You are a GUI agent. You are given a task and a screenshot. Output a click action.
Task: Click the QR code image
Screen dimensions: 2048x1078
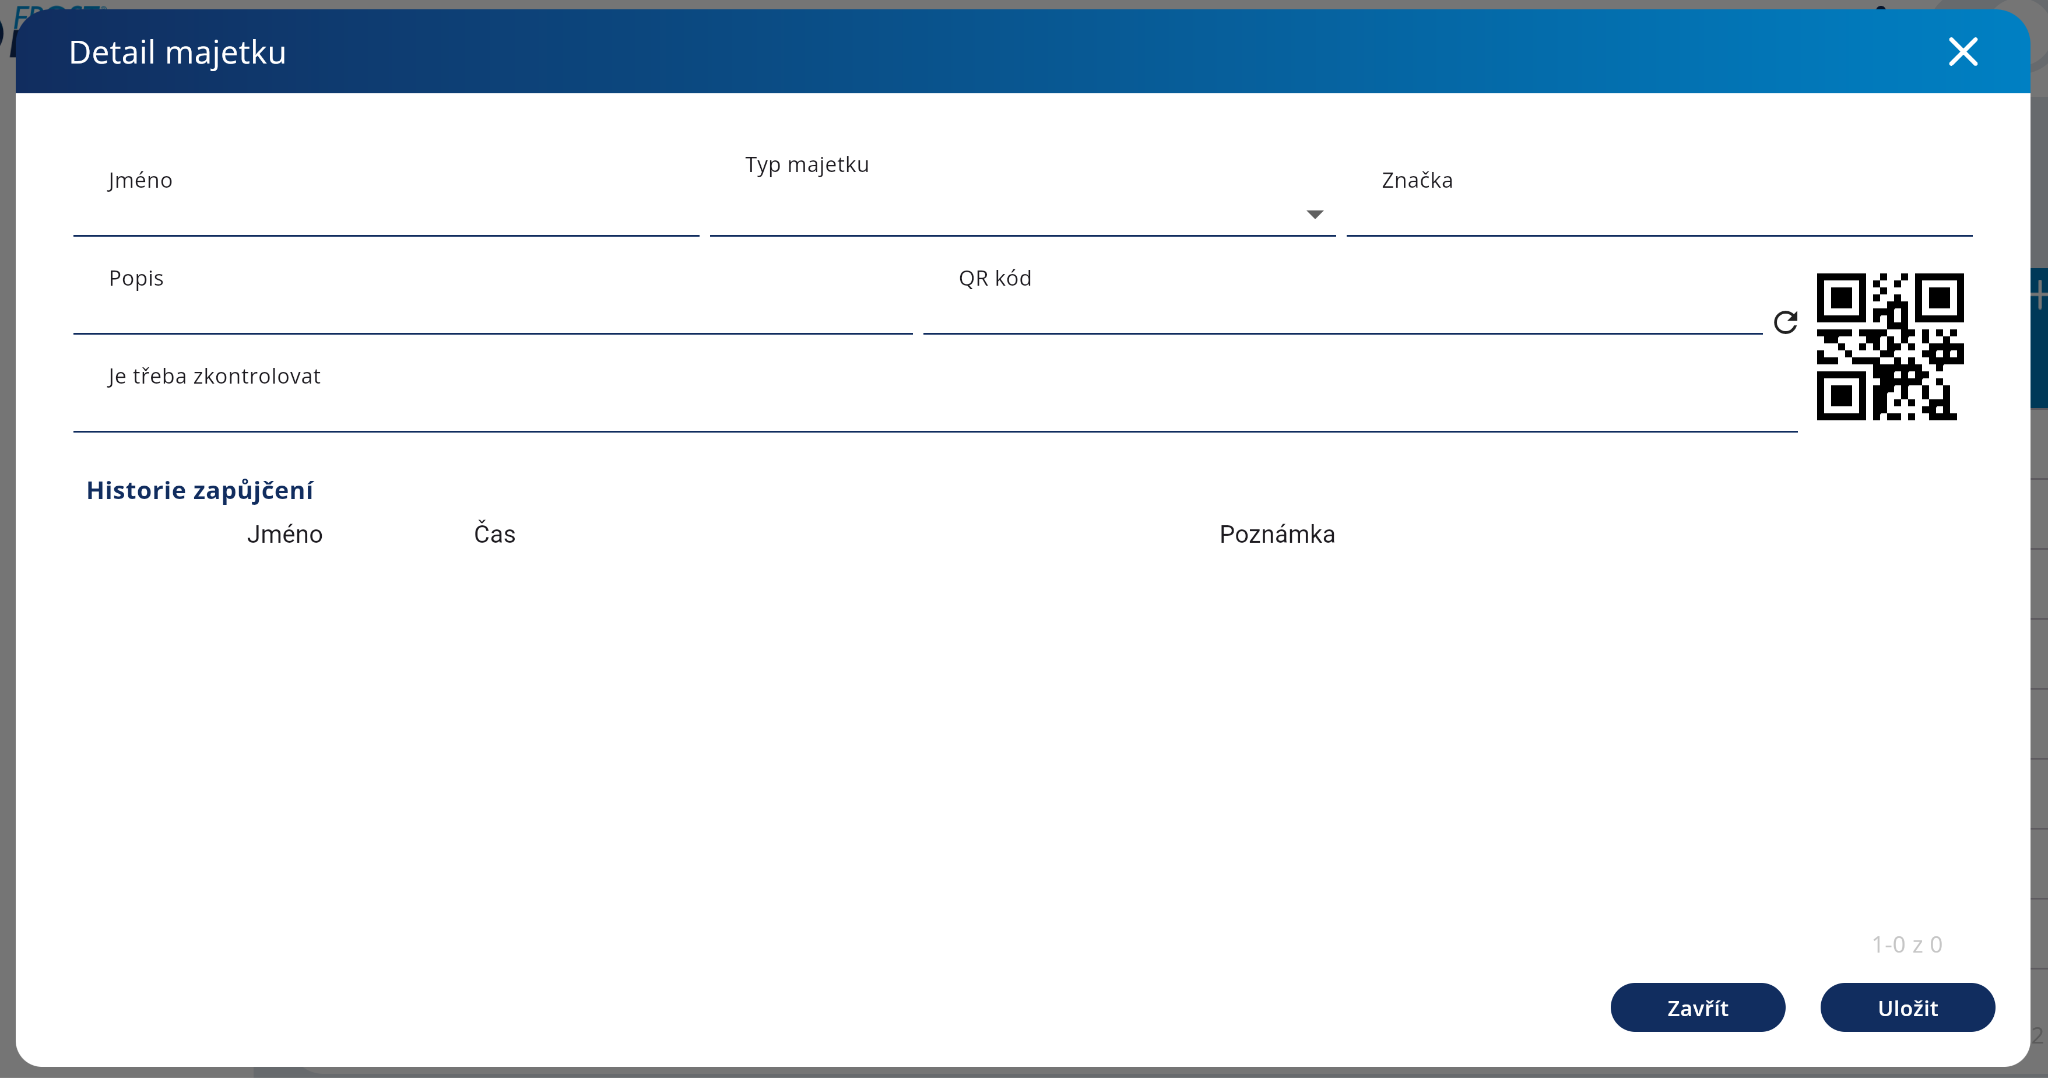(1889, 346)
